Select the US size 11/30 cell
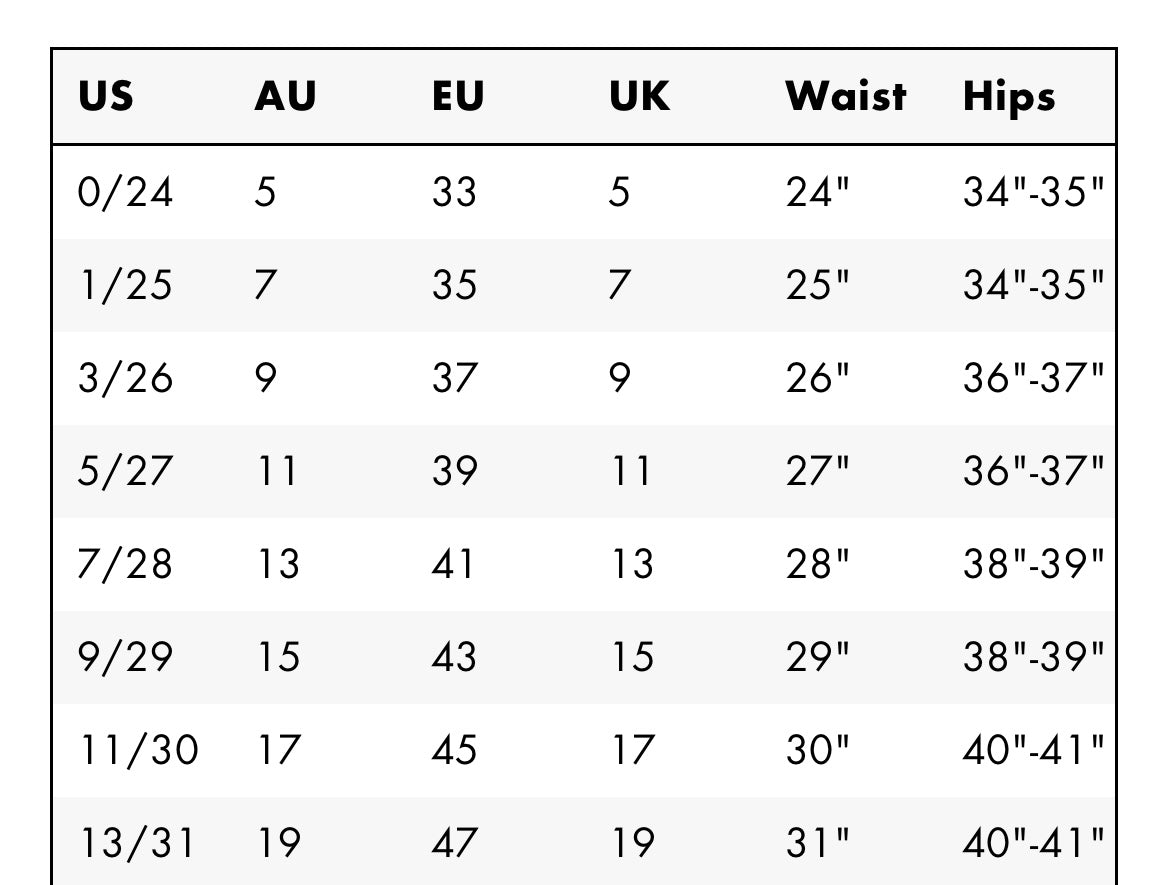Screen dimensions: 1169x885 138,750
